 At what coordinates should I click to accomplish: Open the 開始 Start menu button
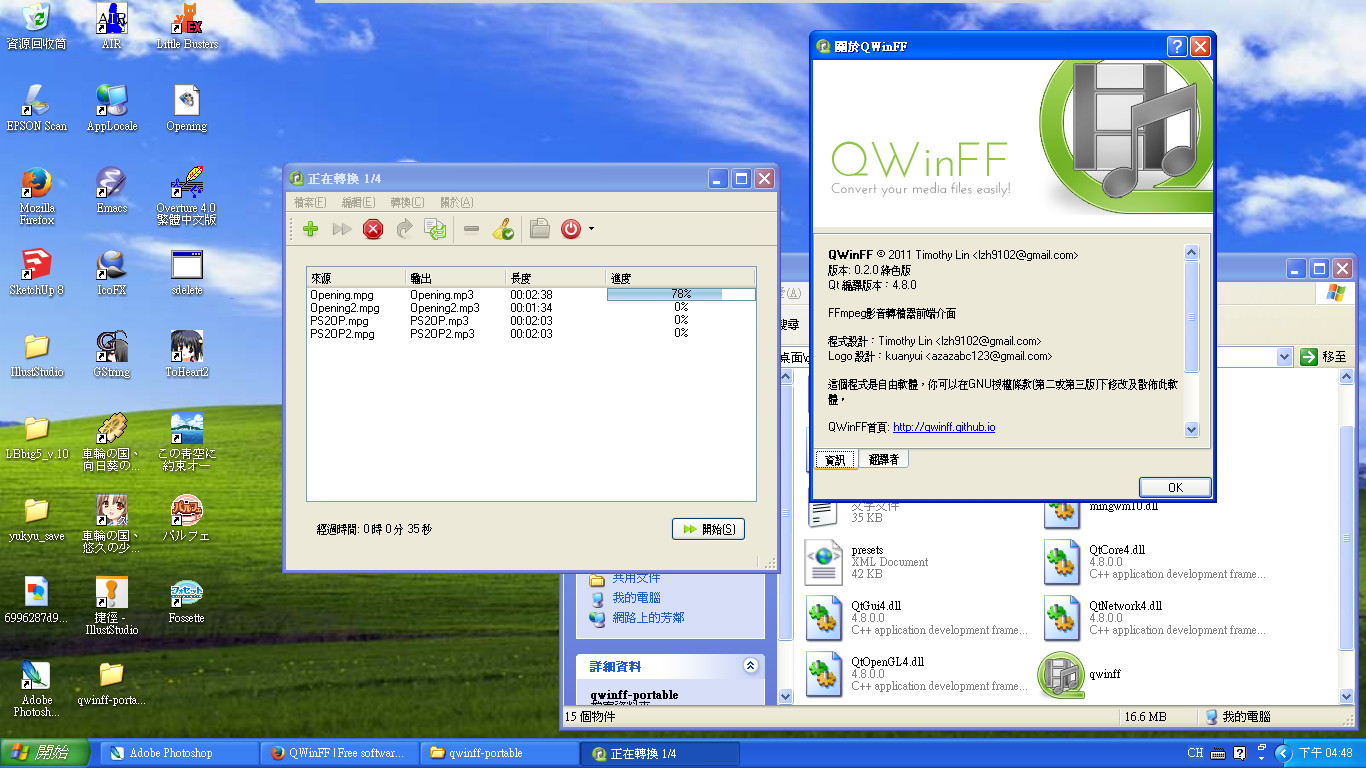[x=44, y=753]
